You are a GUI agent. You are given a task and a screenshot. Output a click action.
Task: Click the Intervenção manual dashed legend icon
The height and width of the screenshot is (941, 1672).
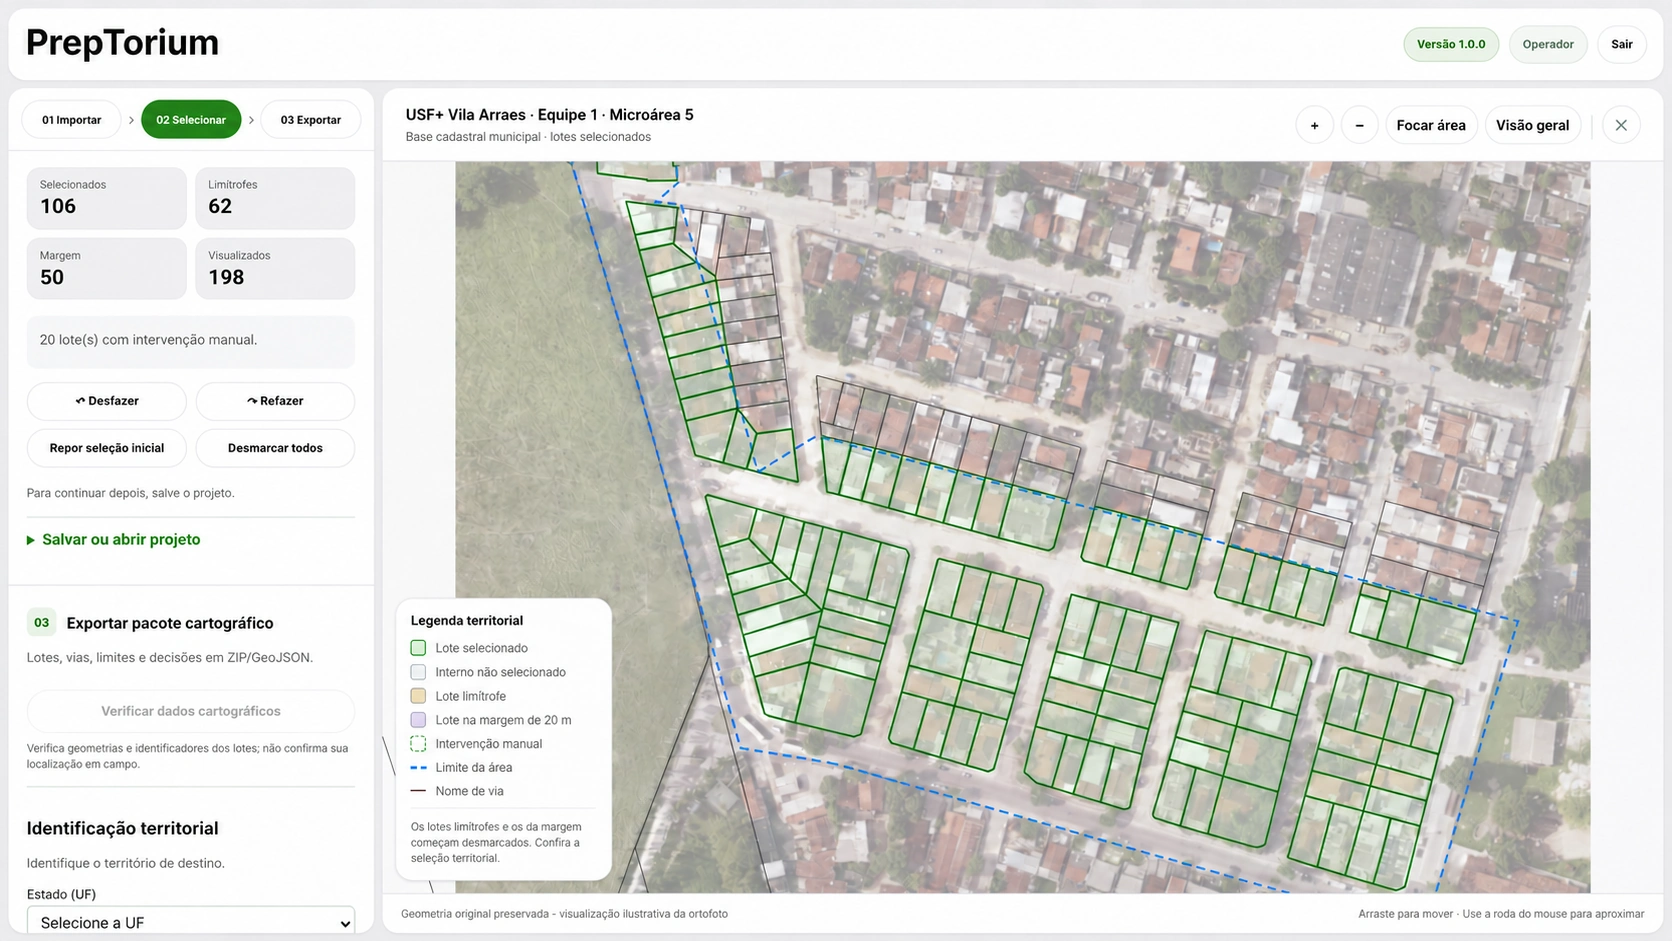point(418,744)
